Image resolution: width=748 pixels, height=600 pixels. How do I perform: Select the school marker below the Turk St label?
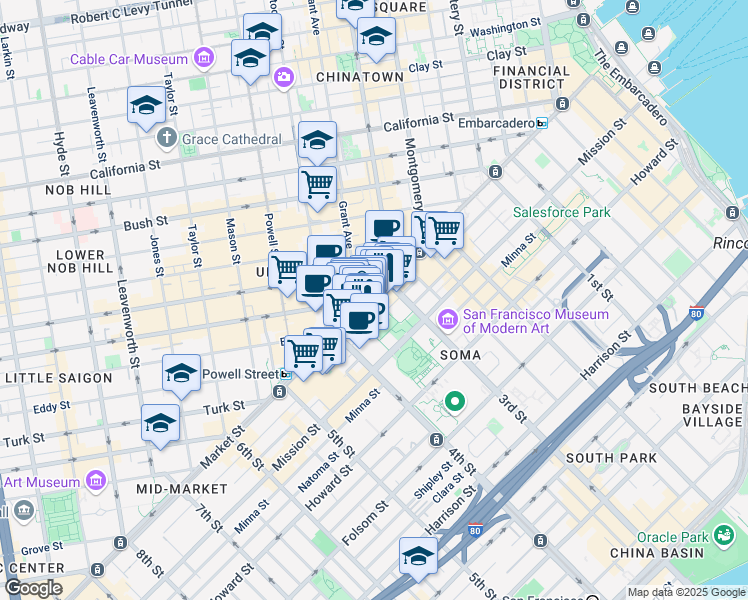[x=160, y=426]
